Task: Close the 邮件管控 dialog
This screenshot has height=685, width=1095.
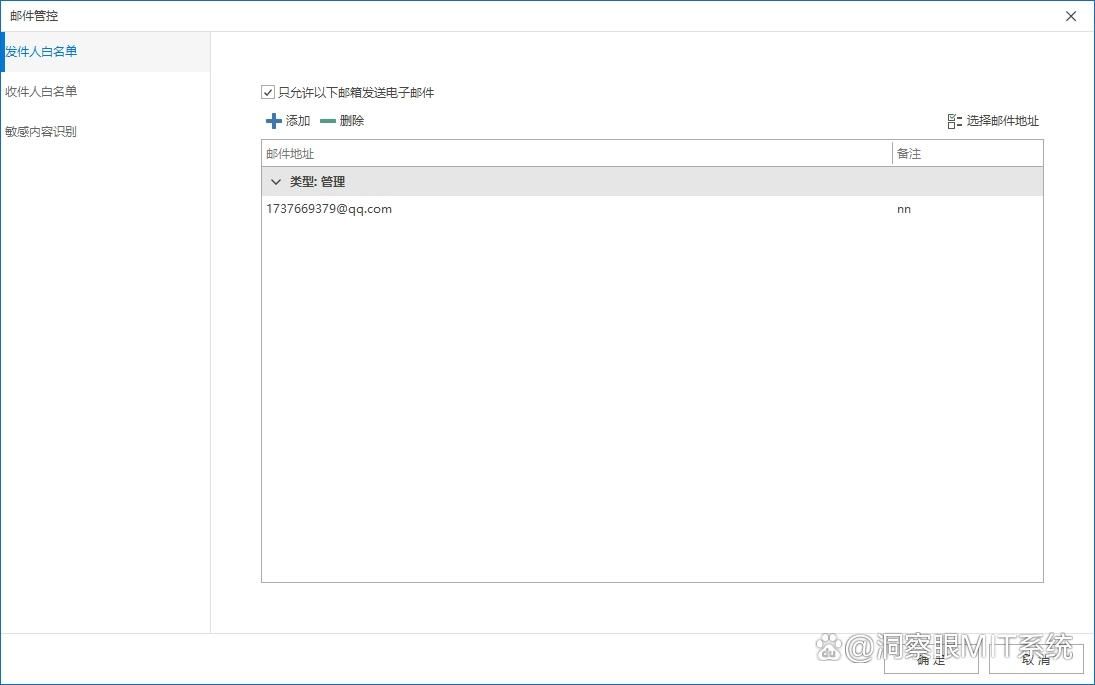Action: click(x=1071, y=16)
